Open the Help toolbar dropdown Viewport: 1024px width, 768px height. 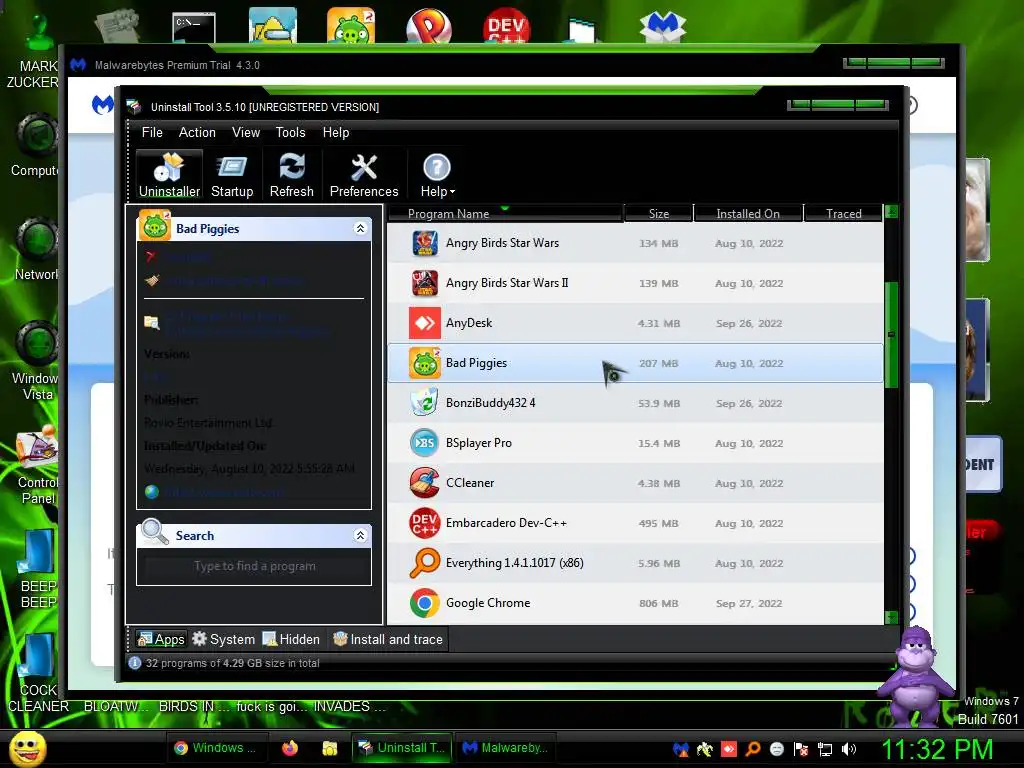(437, 175)
